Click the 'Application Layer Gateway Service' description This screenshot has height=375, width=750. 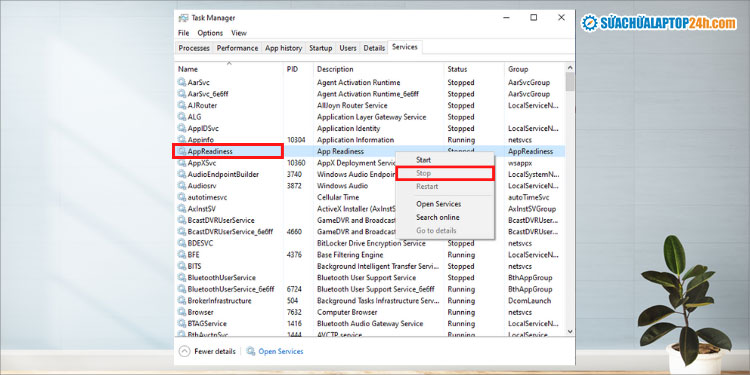pyautogui.click(x=371, y=117)
